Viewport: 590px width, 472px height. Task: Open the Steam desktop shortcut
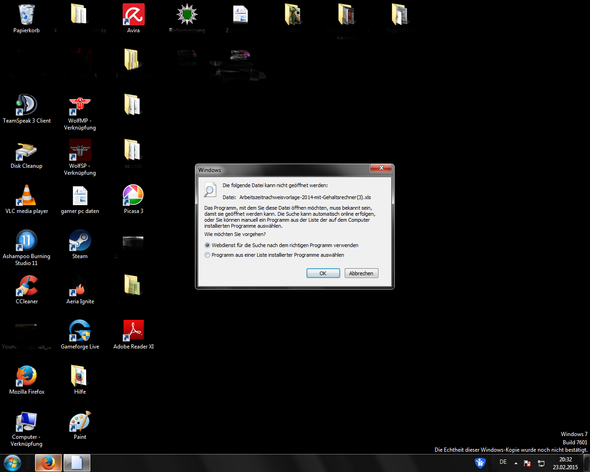[80, 244]
